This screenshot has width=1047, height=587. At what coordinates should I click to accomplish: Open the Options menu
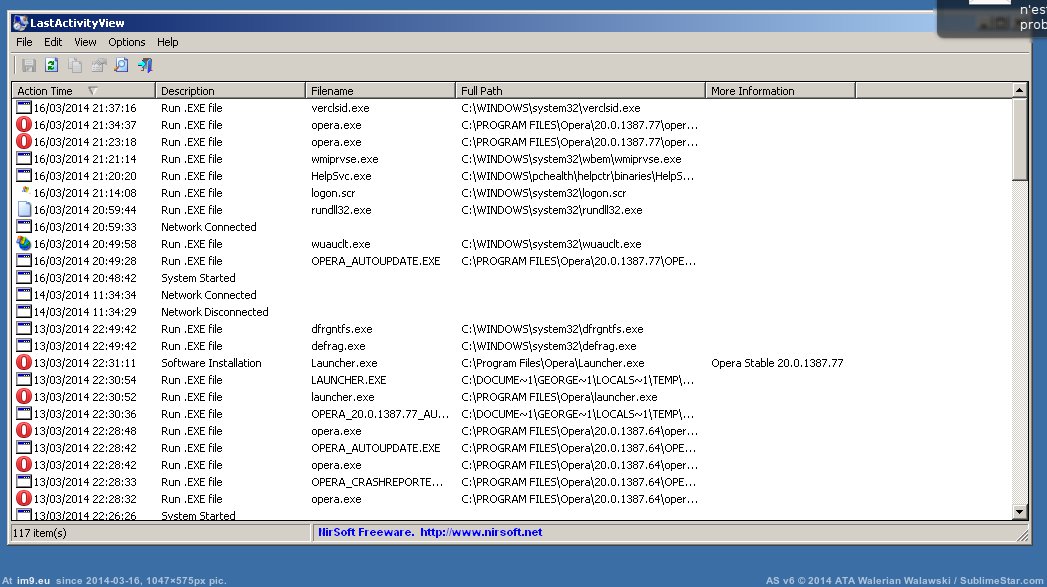click(127, 42)
